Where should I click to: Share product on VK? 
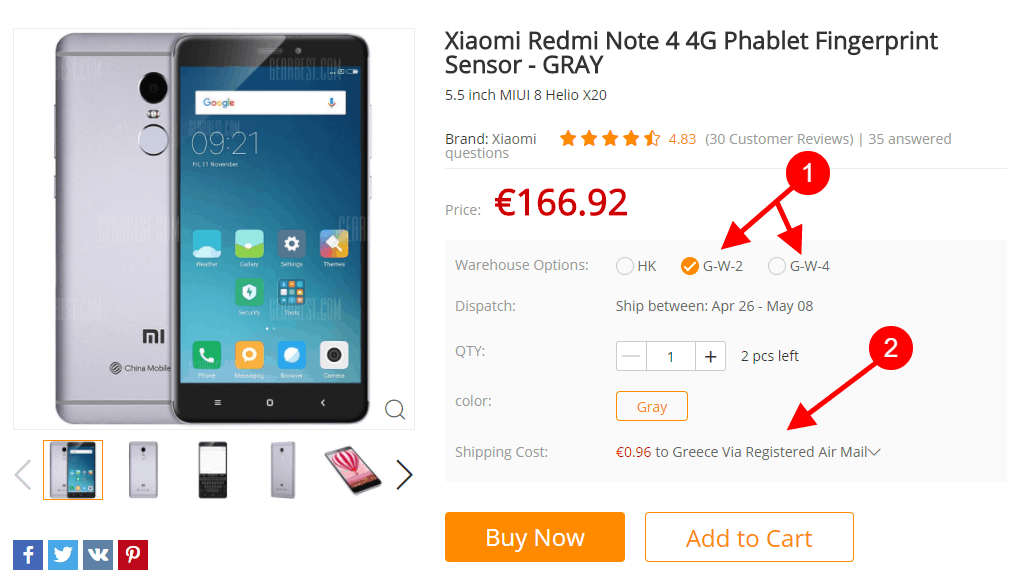click(98, 554)
